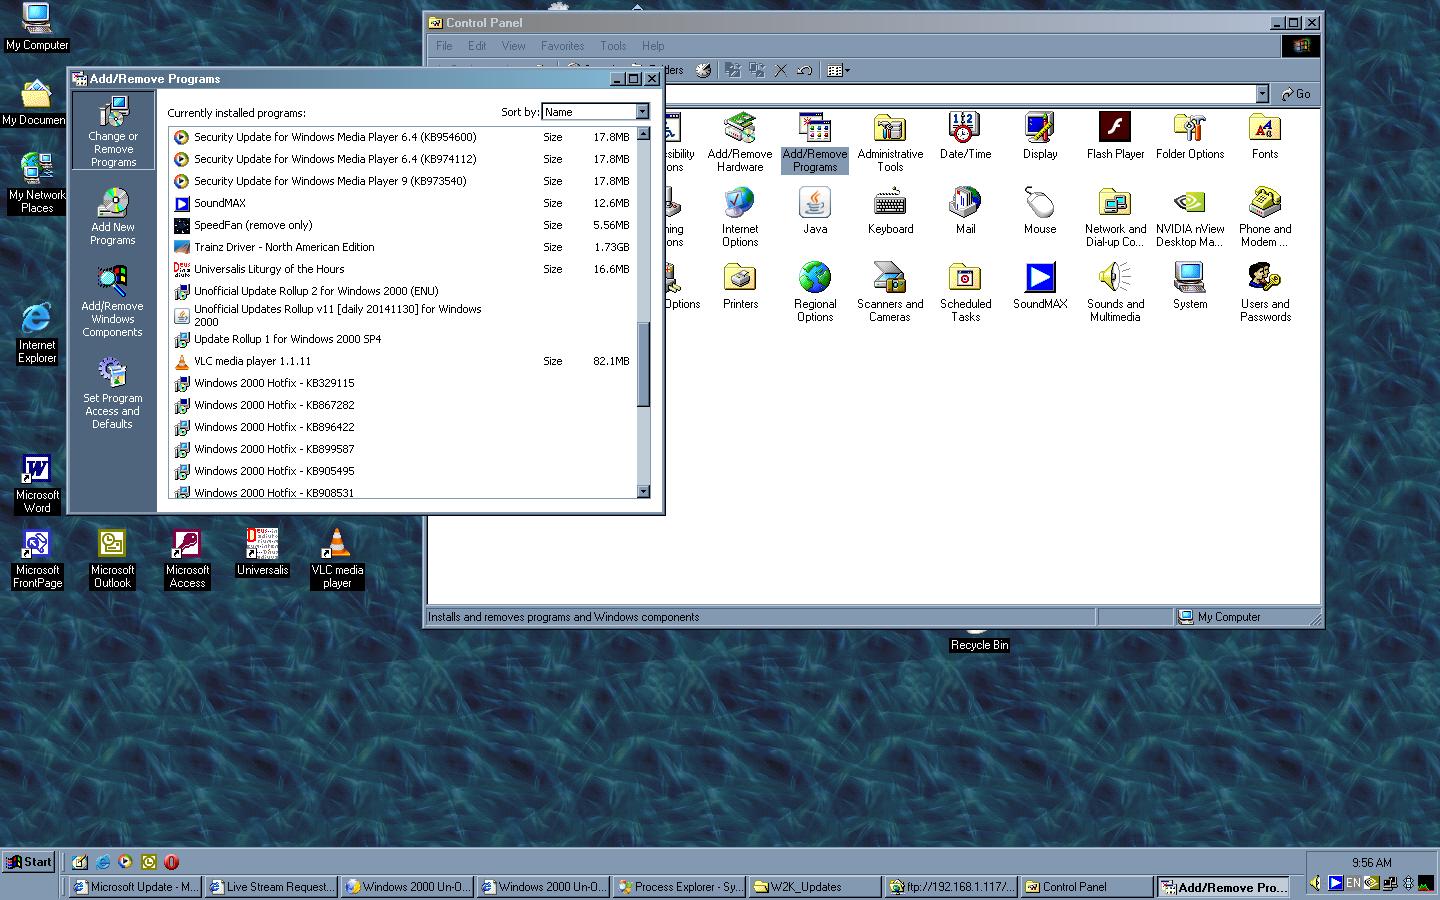
Task: Expand the Sort by Name dropdown
Action: point(642,112)
